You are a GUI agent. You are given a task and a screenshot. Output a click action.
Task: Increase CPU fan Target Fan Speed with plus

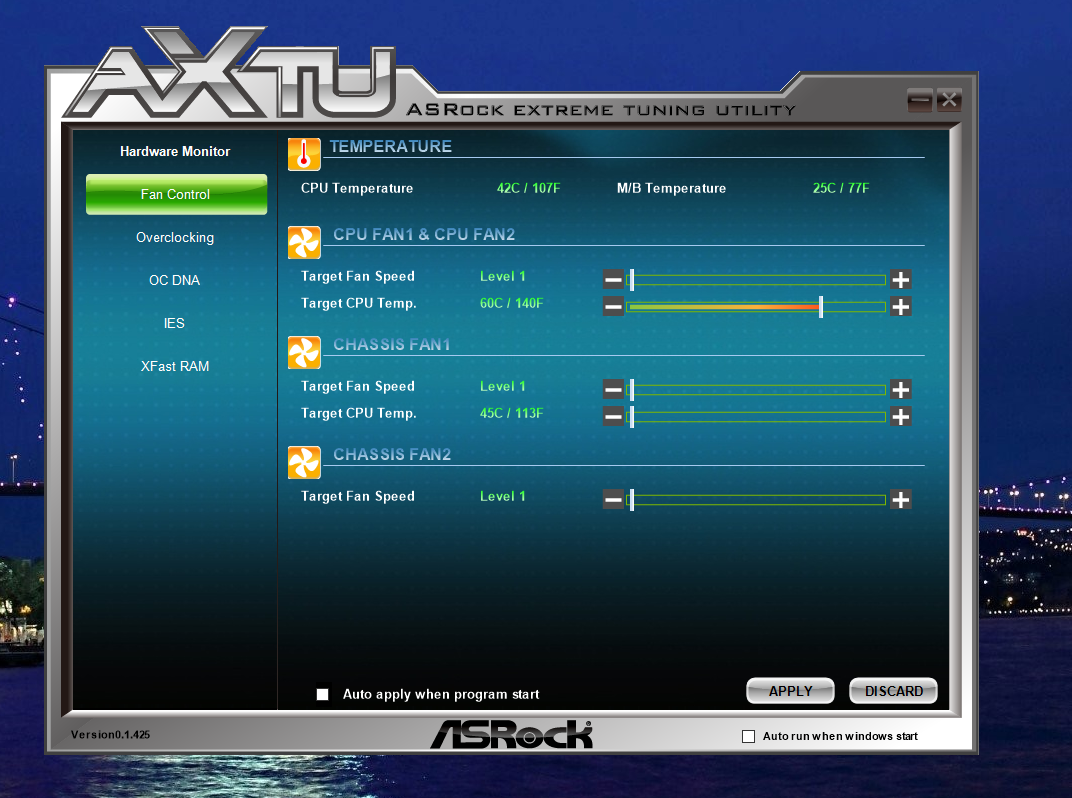900,279
